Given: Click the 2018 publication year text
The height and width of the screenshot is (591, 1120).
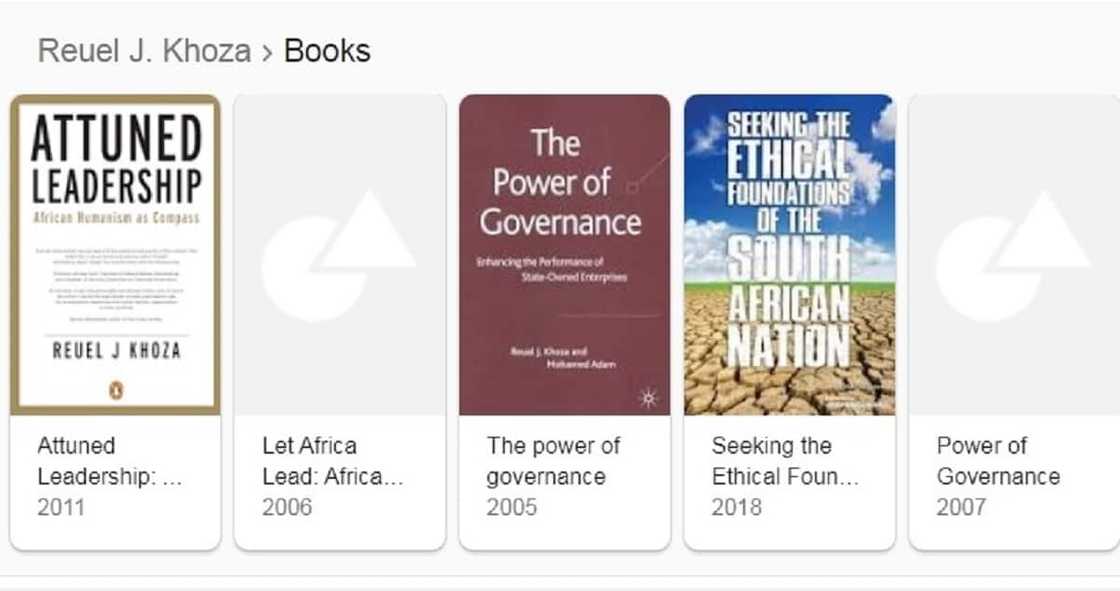Looking at the screenshot, I should tap(736, 508).
